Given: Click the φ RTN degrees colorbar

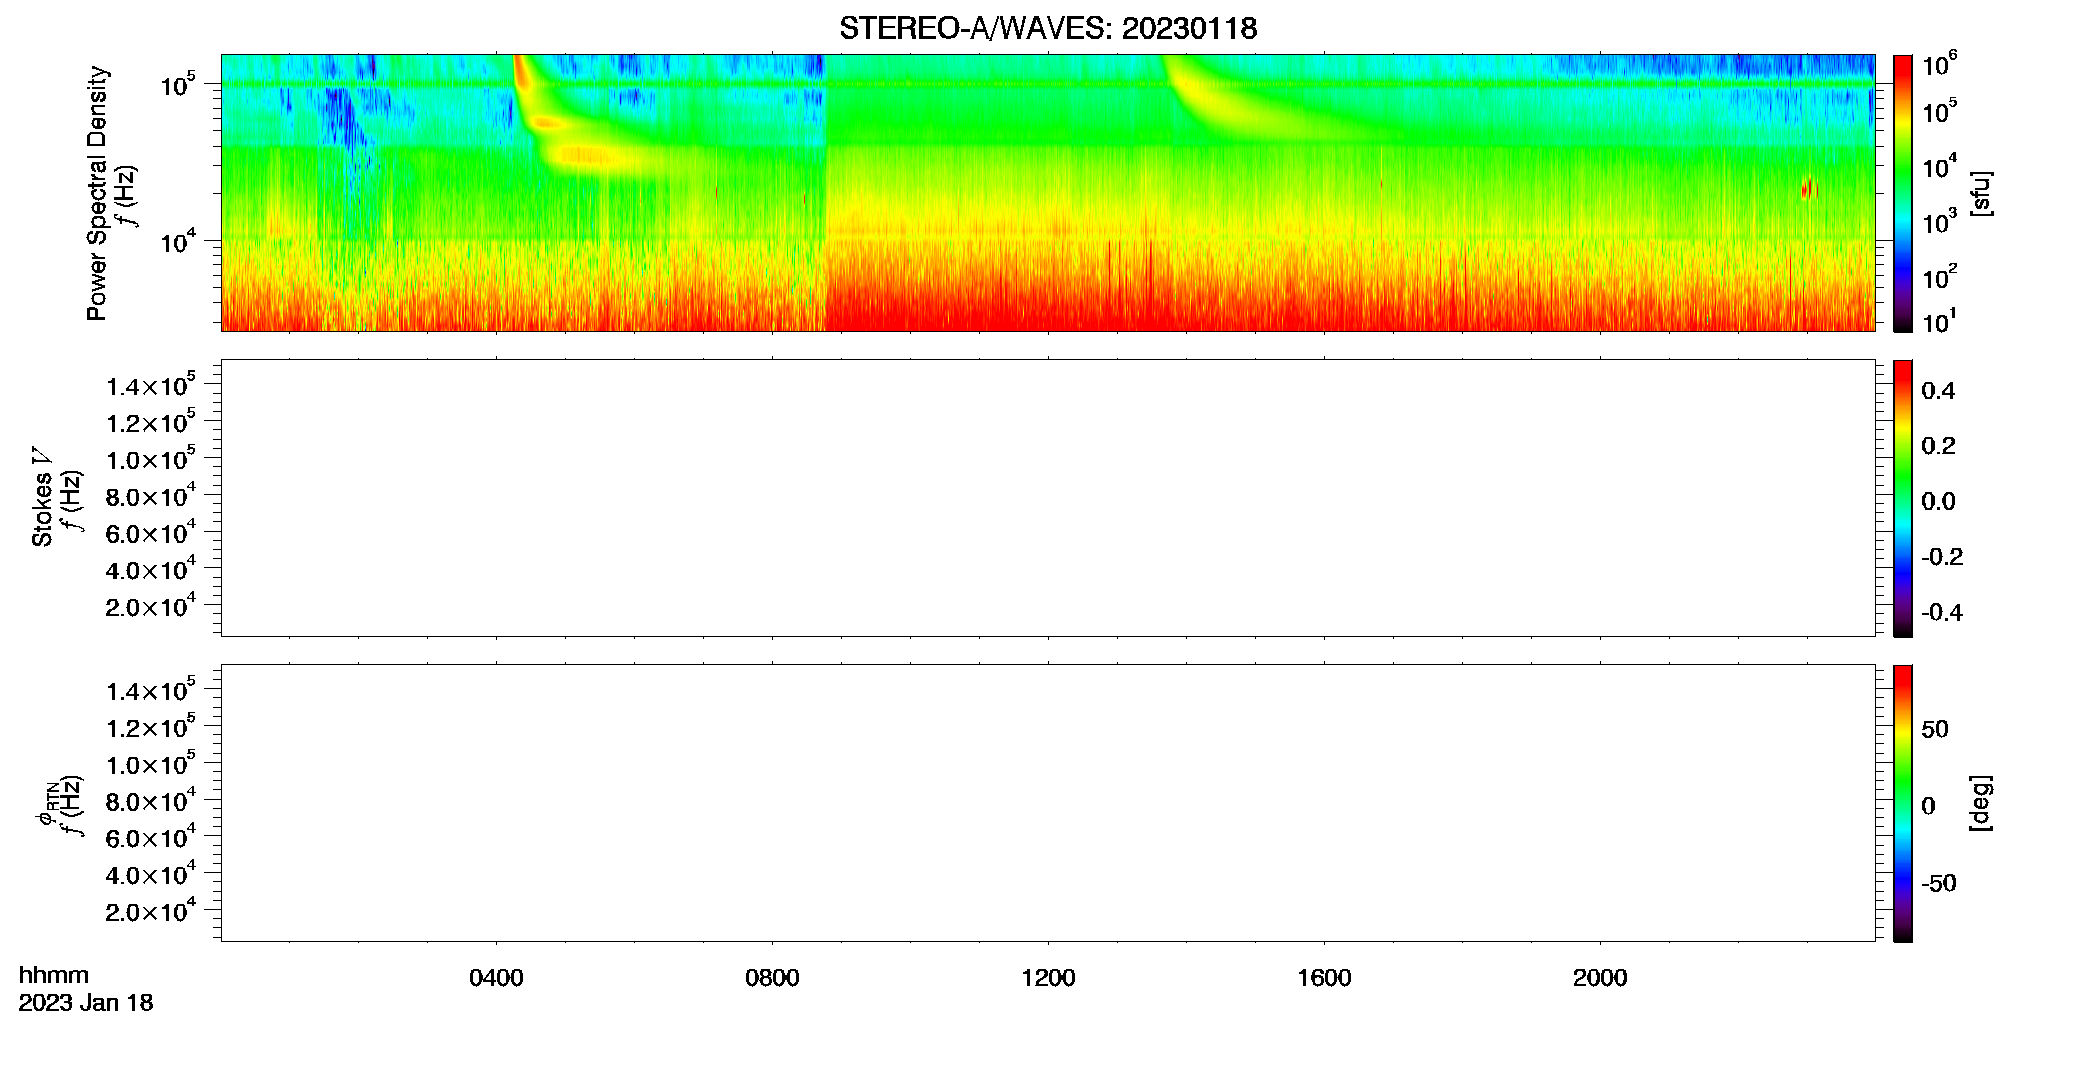Looking at the screenshot, I should pyautogui.click(x=1903, y=803).
